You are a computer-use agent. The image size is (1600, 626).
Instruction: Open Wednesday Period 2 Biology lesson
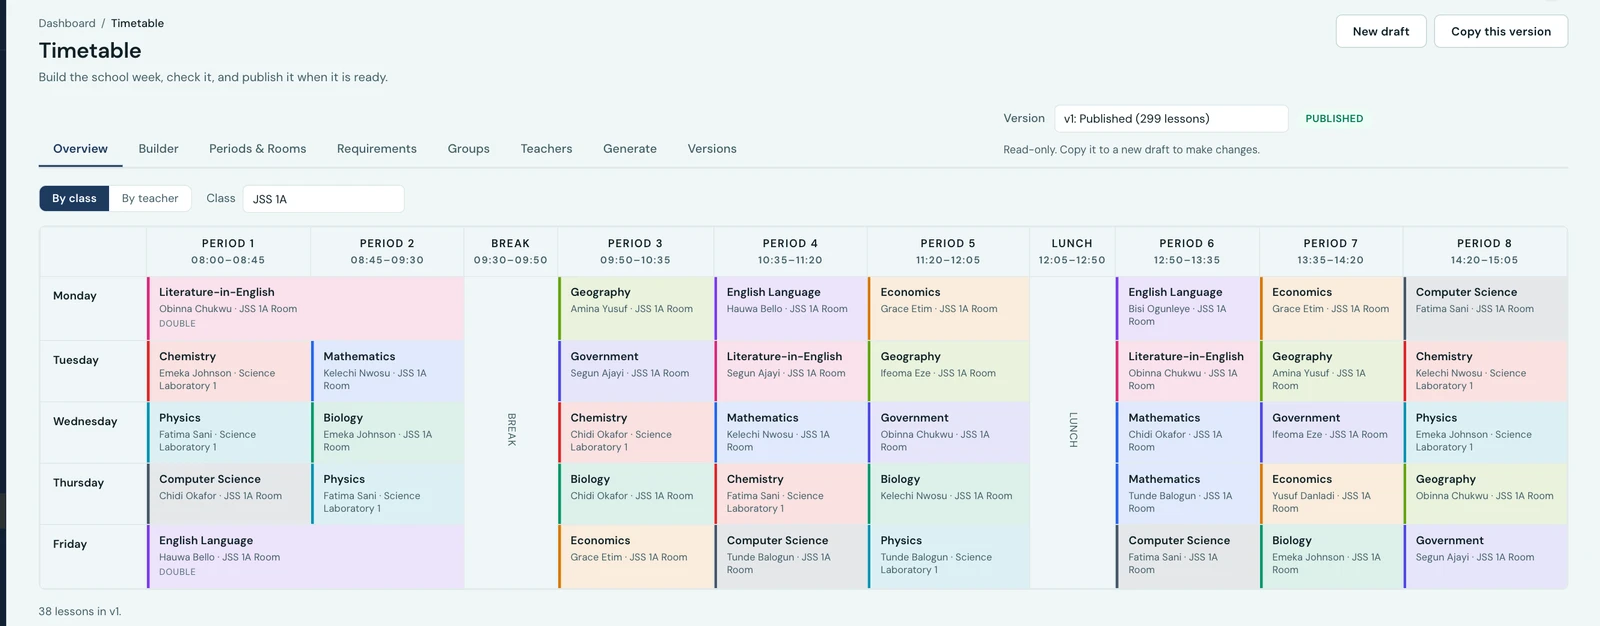pyautogui.click(x=387, y=432)
